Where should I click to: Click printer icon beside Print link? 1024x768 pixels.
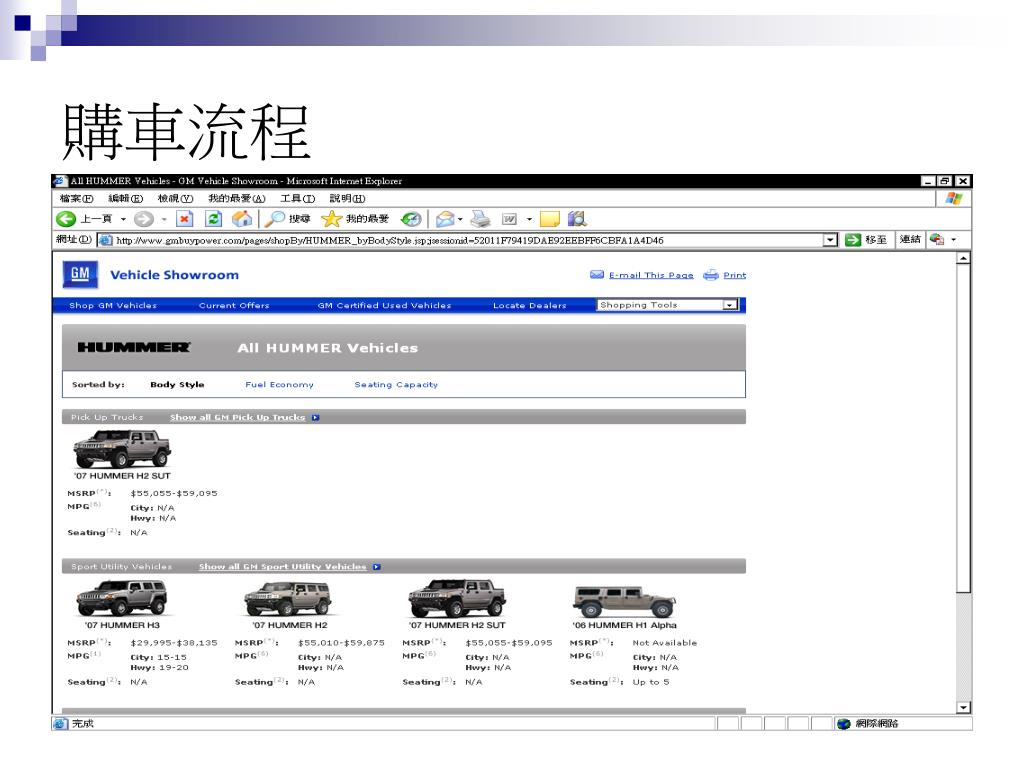click(711, 275)
